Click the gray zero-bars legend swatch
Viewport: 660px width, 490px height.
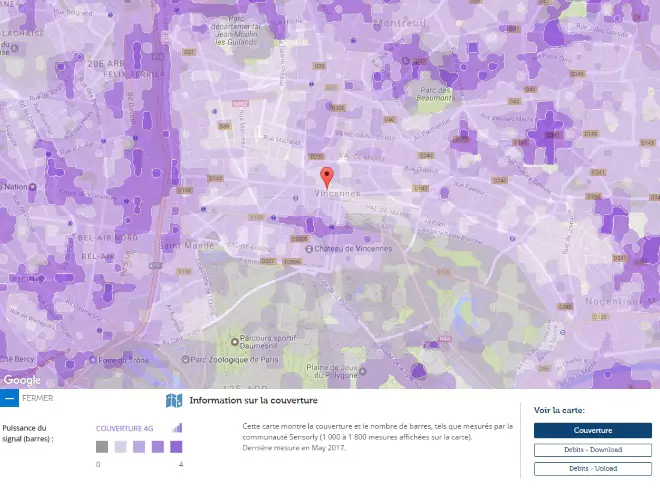[102, 447]
